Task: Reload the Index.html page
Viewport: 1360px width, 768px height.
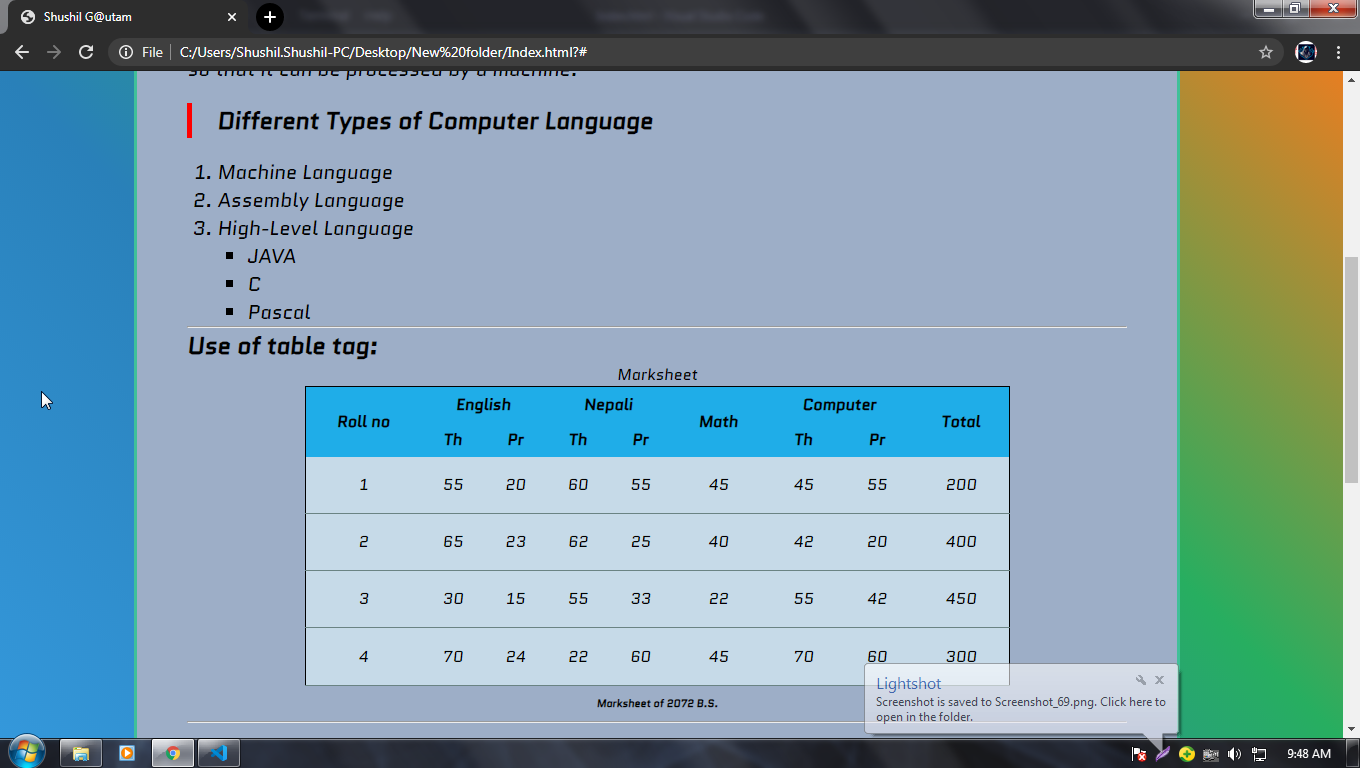Action: (x=85, y=52)
